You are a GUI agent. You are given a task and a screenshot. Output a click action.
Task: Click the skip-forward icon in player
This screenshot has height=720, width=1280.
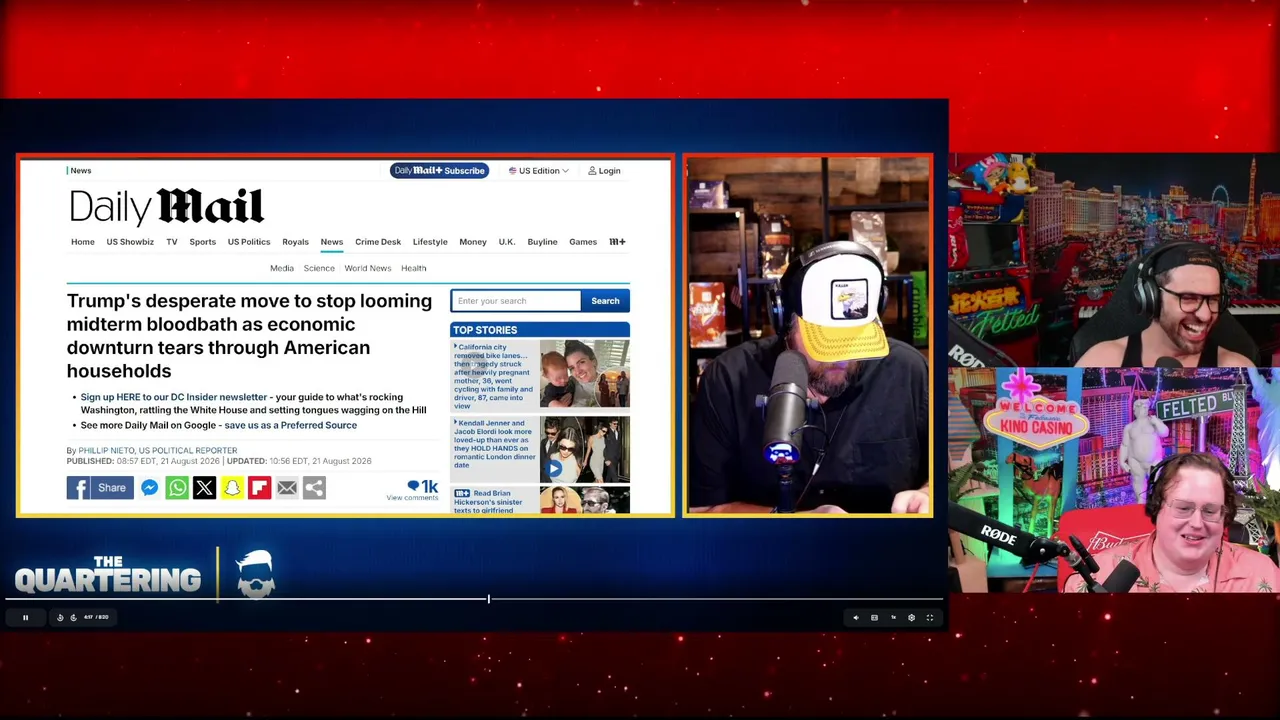tap(73, 618)
